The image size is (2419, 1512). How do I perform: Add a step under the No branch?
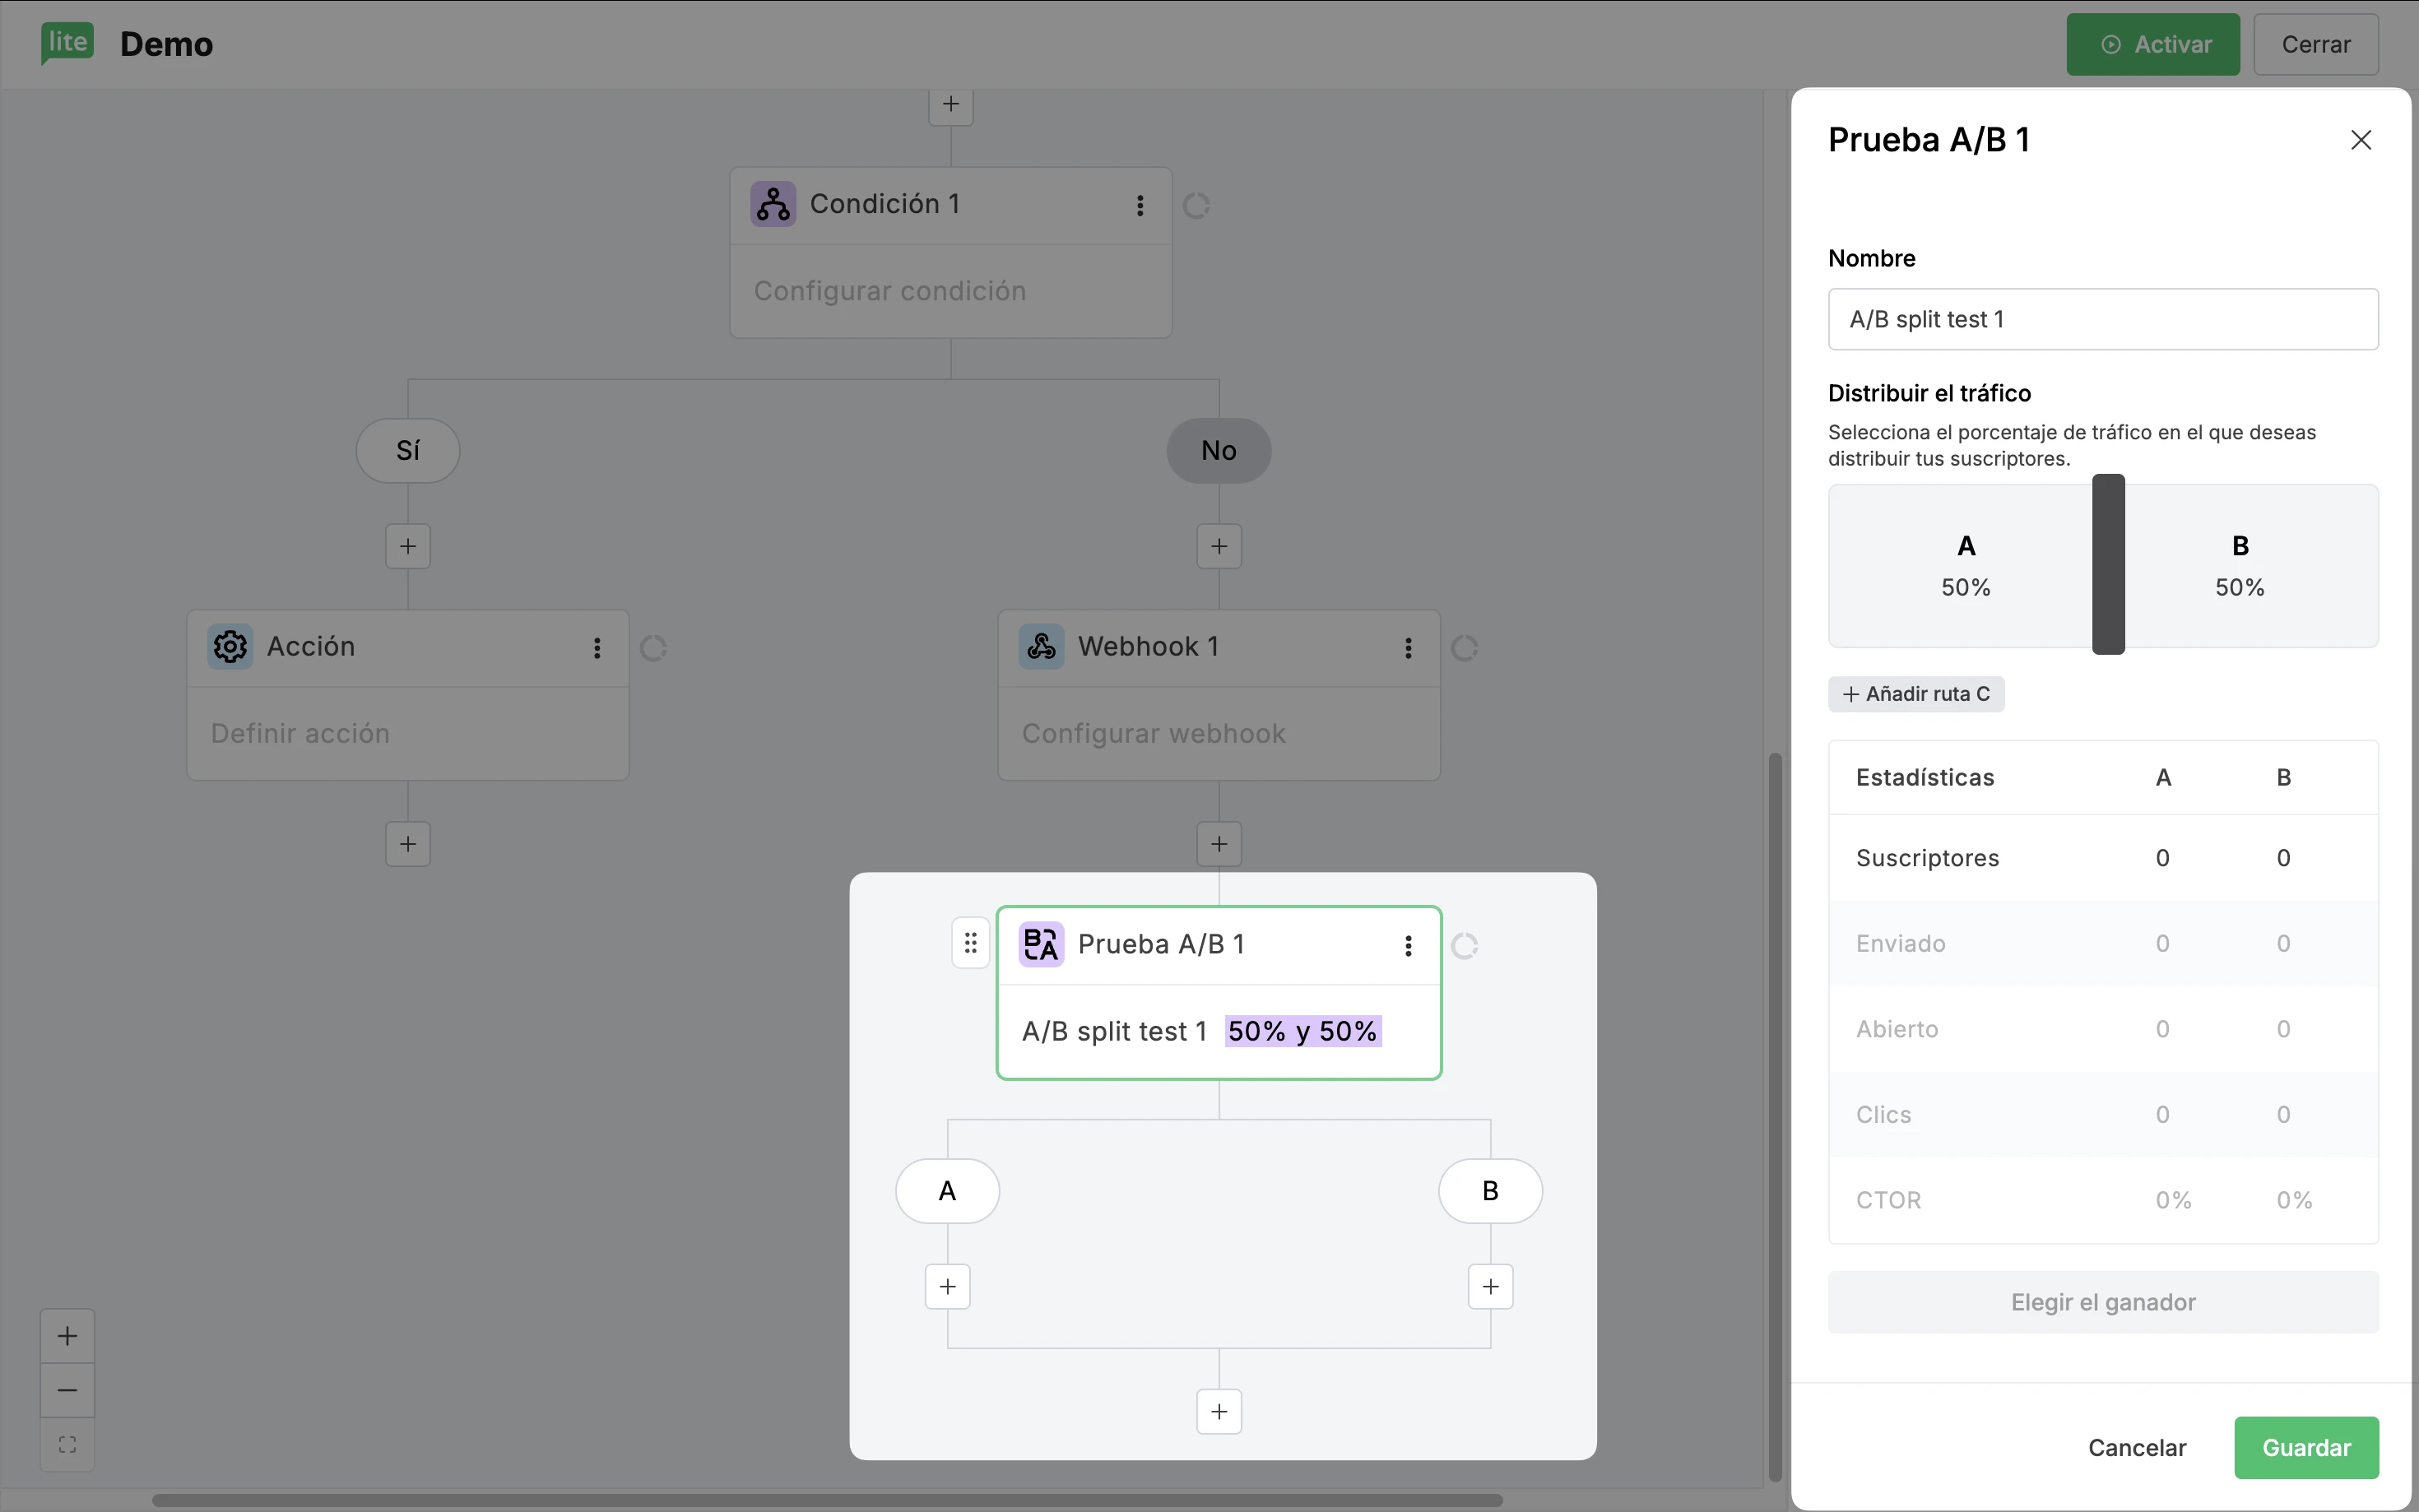point(1219,546)
